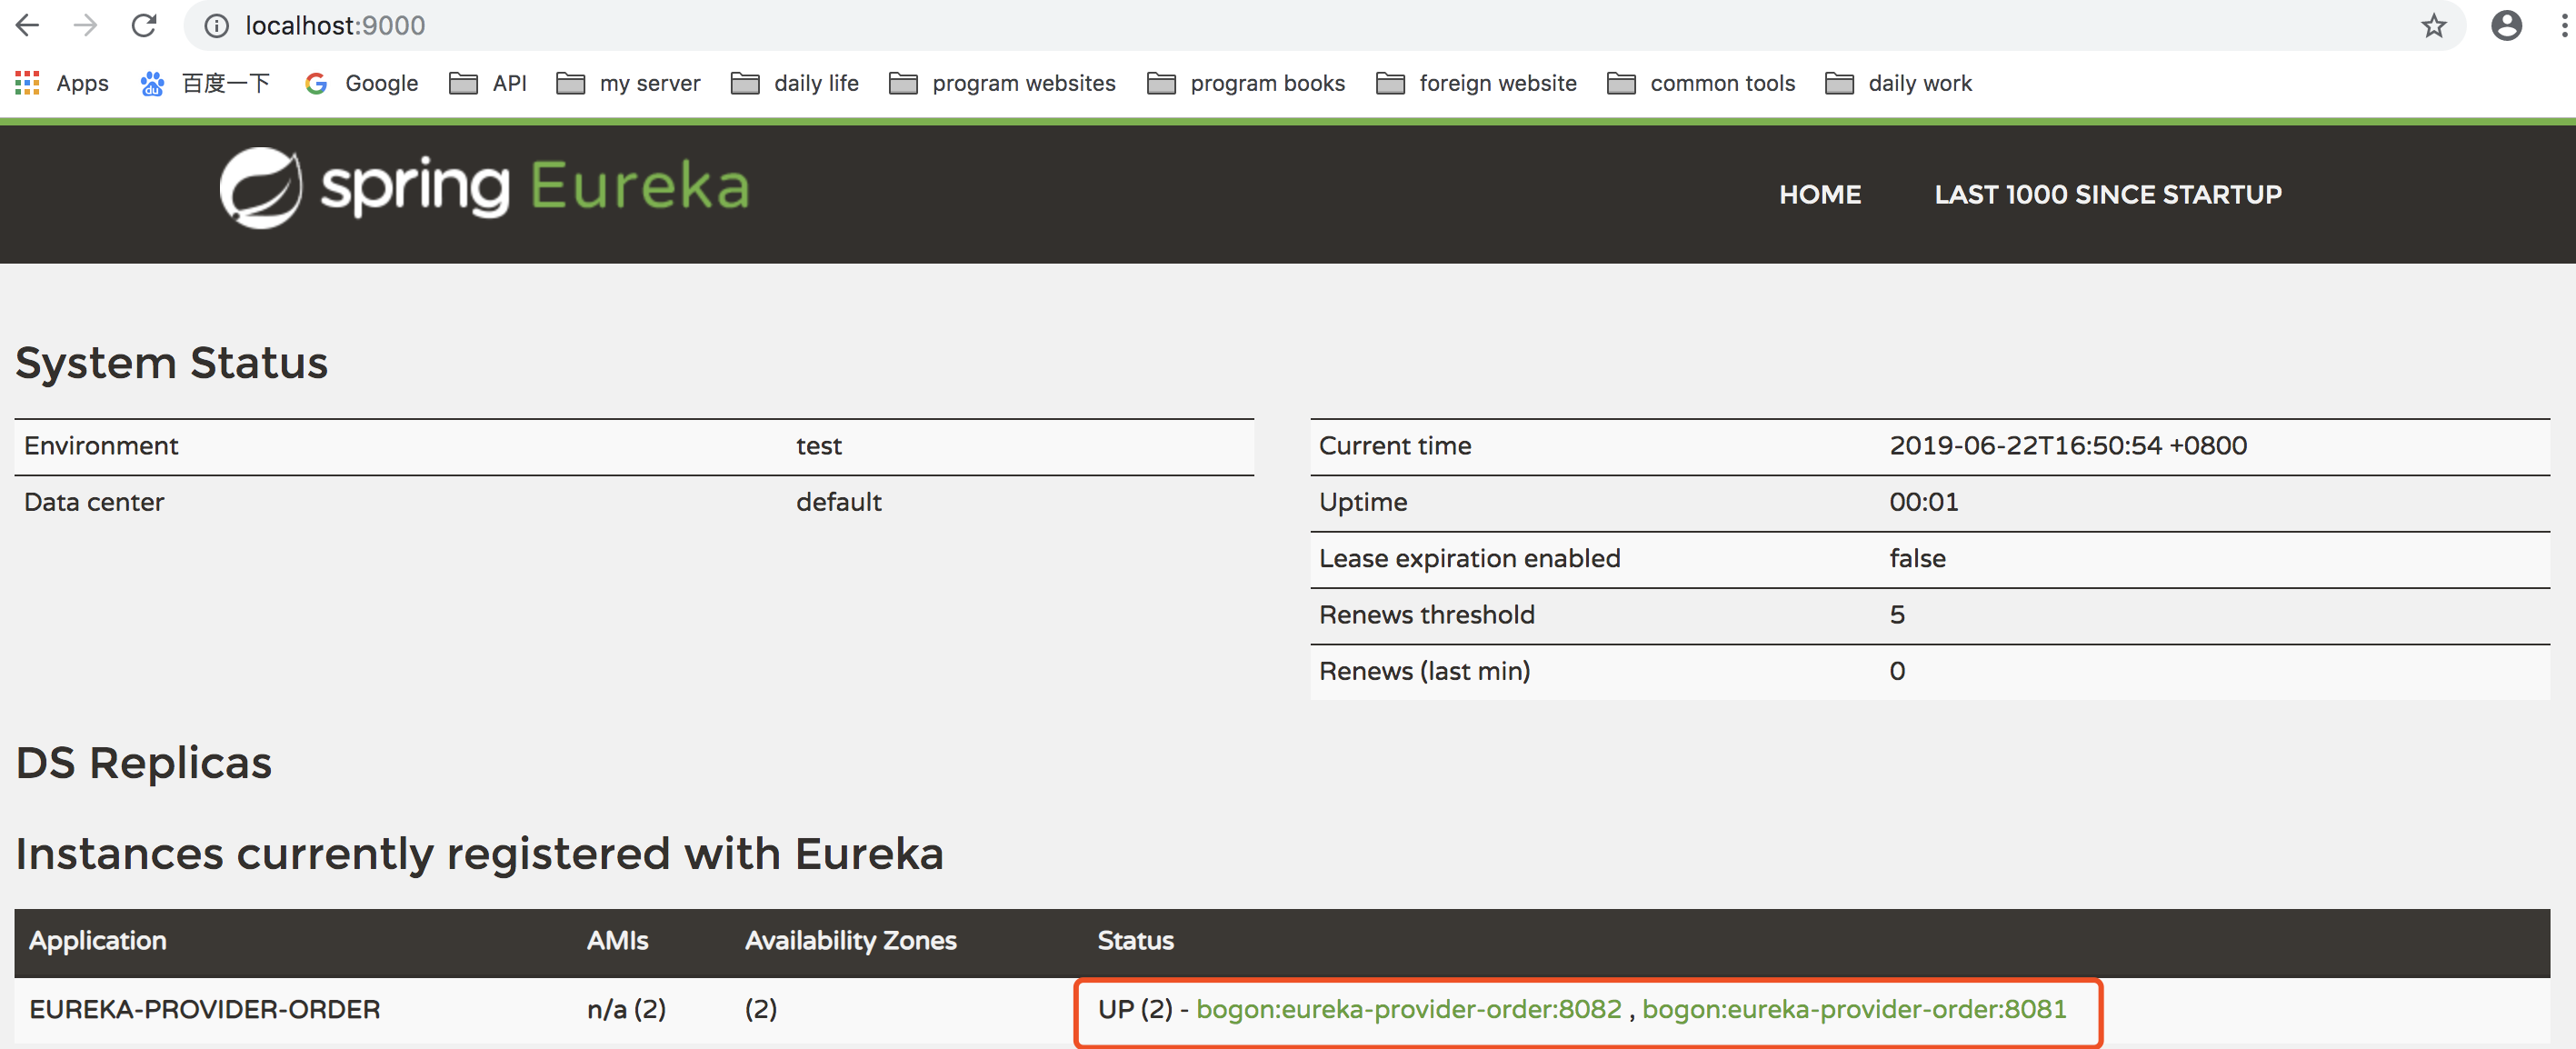This screenshot has width=2576, height=1049.
Task: Click the System Status heading
Action: coord(172,363)
